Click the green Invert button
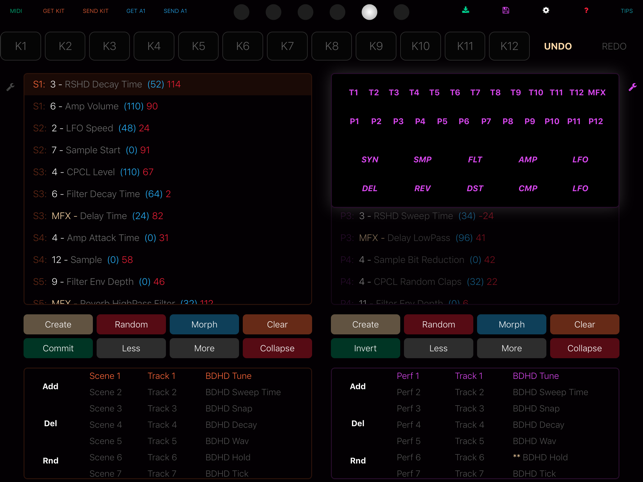Image resolution: width=643 pixels, height=482 pixels. pos(365,348)
